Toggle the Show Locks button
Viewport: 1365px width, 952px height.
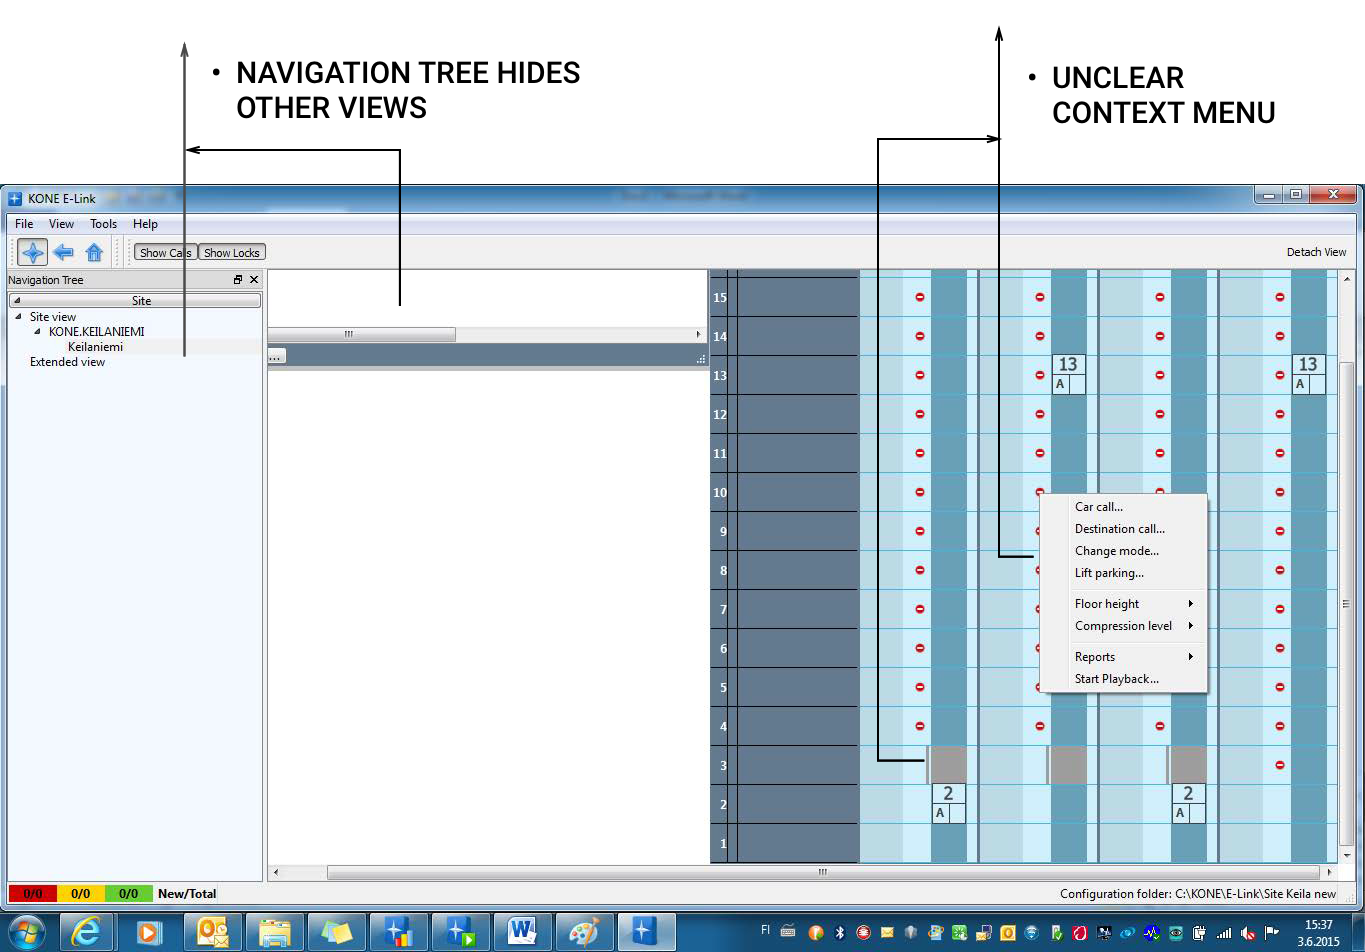pyautogui.click(x=232, y=253)
